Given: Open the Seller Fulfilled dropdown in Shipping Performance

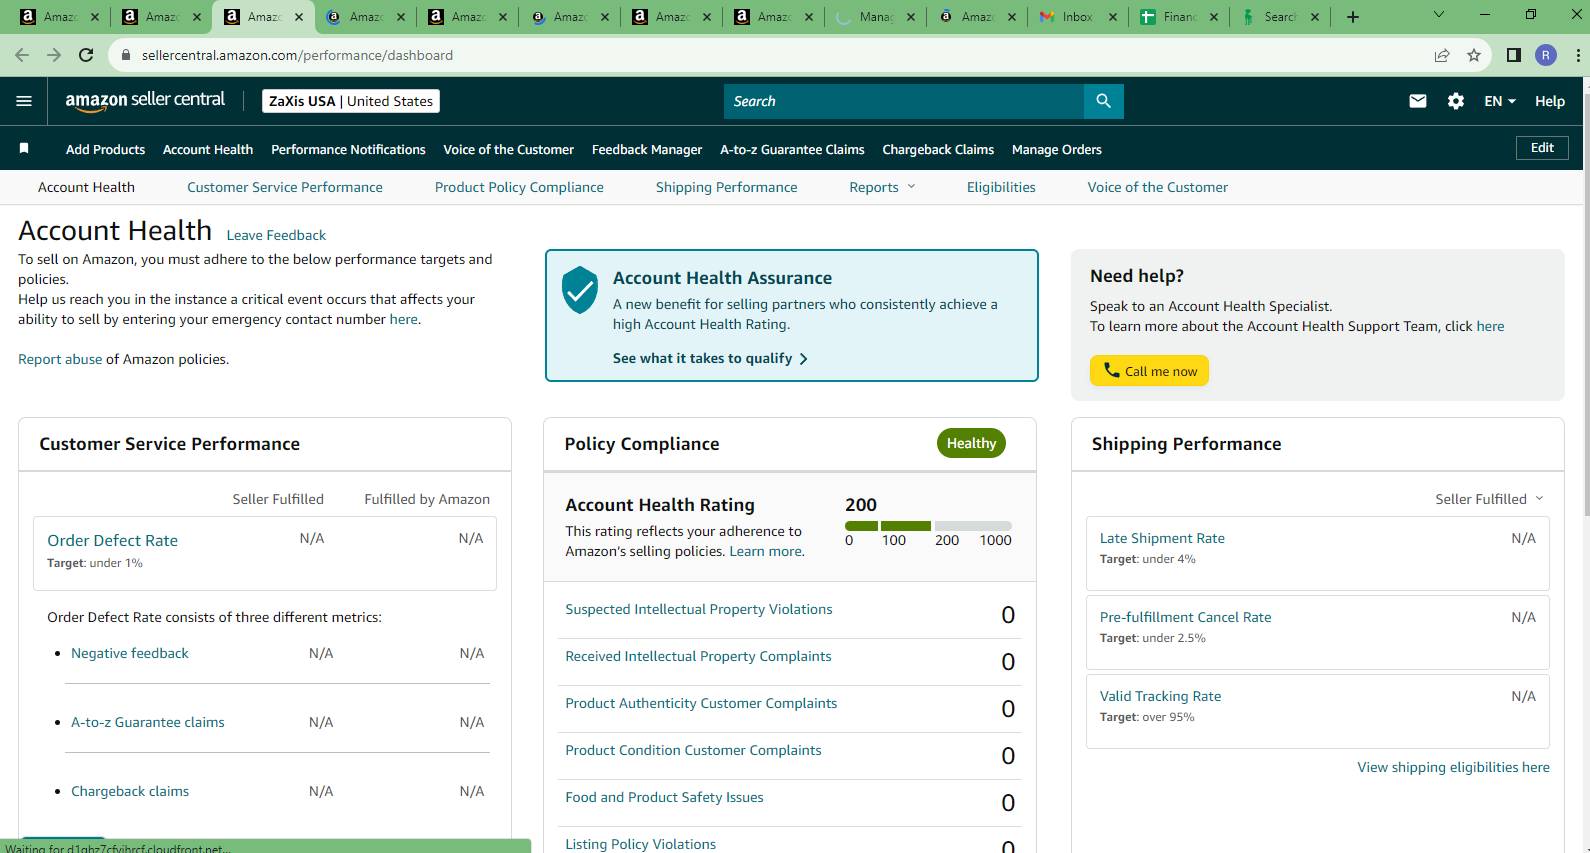Looking at the screenshot, I should [x=1489, y=499].
